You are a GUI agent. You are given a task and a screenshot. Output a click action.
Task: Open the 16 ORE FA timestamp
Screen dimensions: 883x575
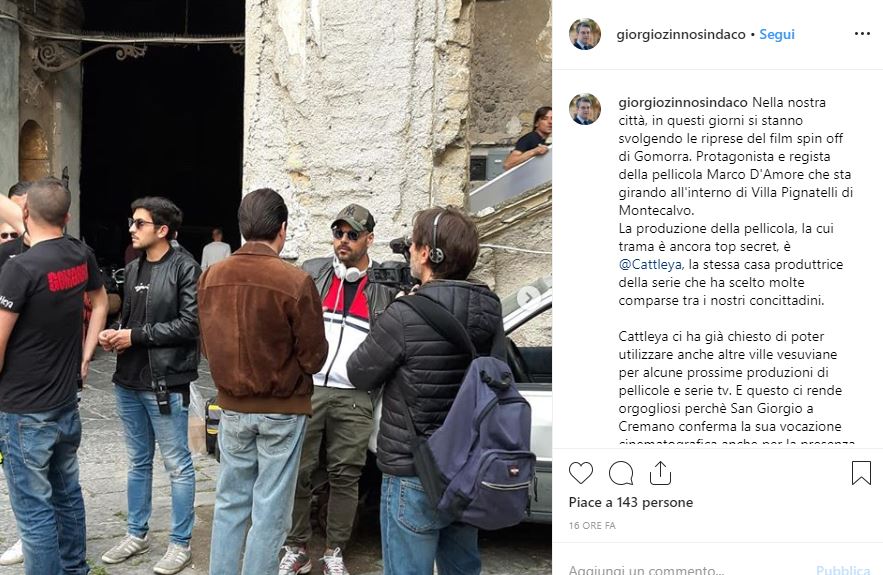[592, 525]
